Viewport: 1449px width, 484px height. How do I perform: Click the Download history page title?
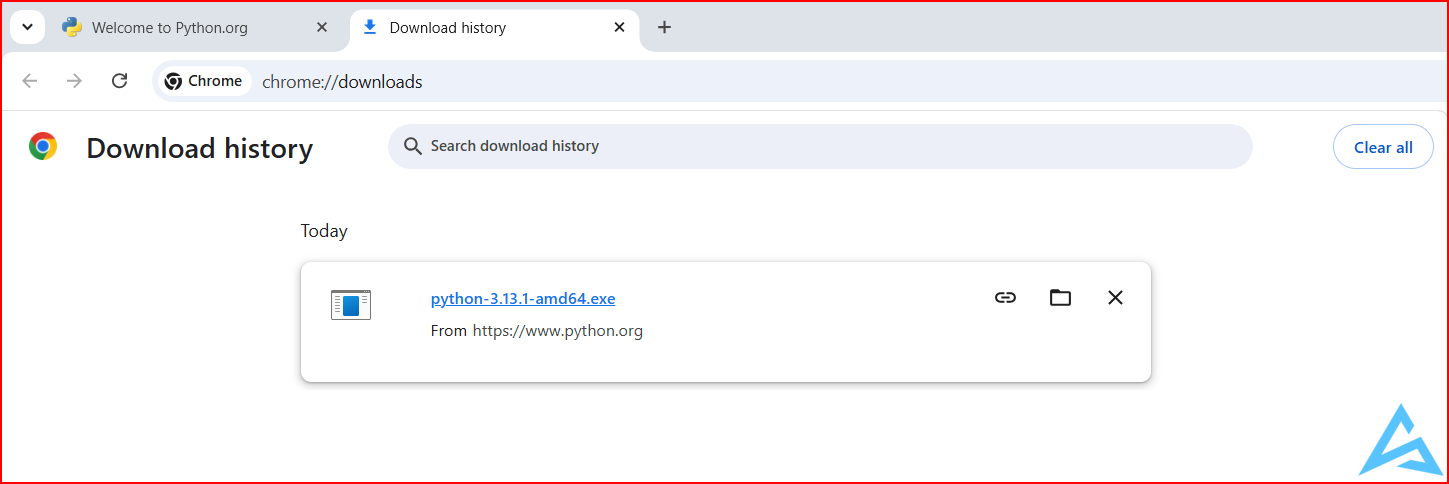coord(200,148)
